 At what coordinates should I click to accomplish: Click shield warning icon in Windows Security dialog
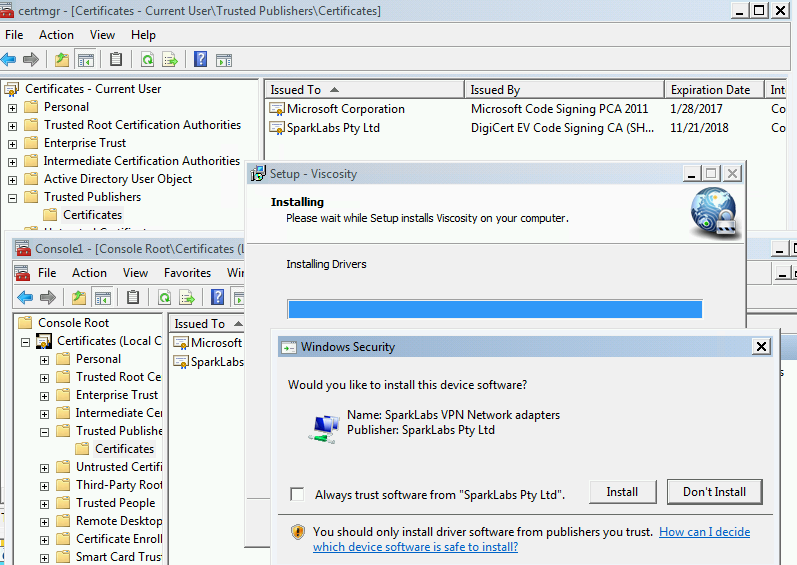pos(298,532)
